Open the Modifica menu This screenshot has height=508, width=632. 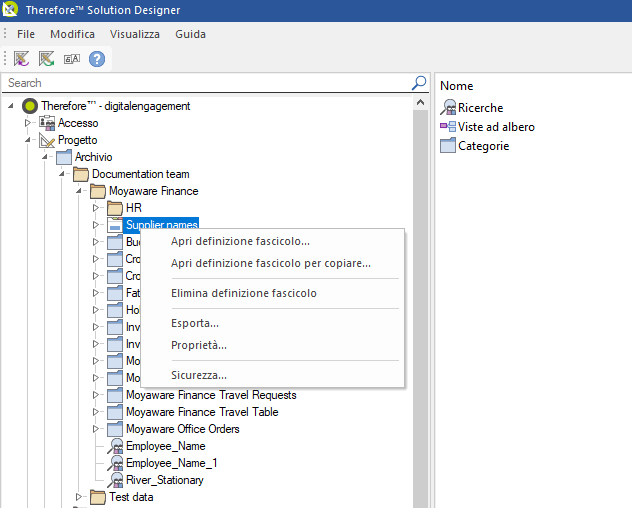[x=73, y=34]
